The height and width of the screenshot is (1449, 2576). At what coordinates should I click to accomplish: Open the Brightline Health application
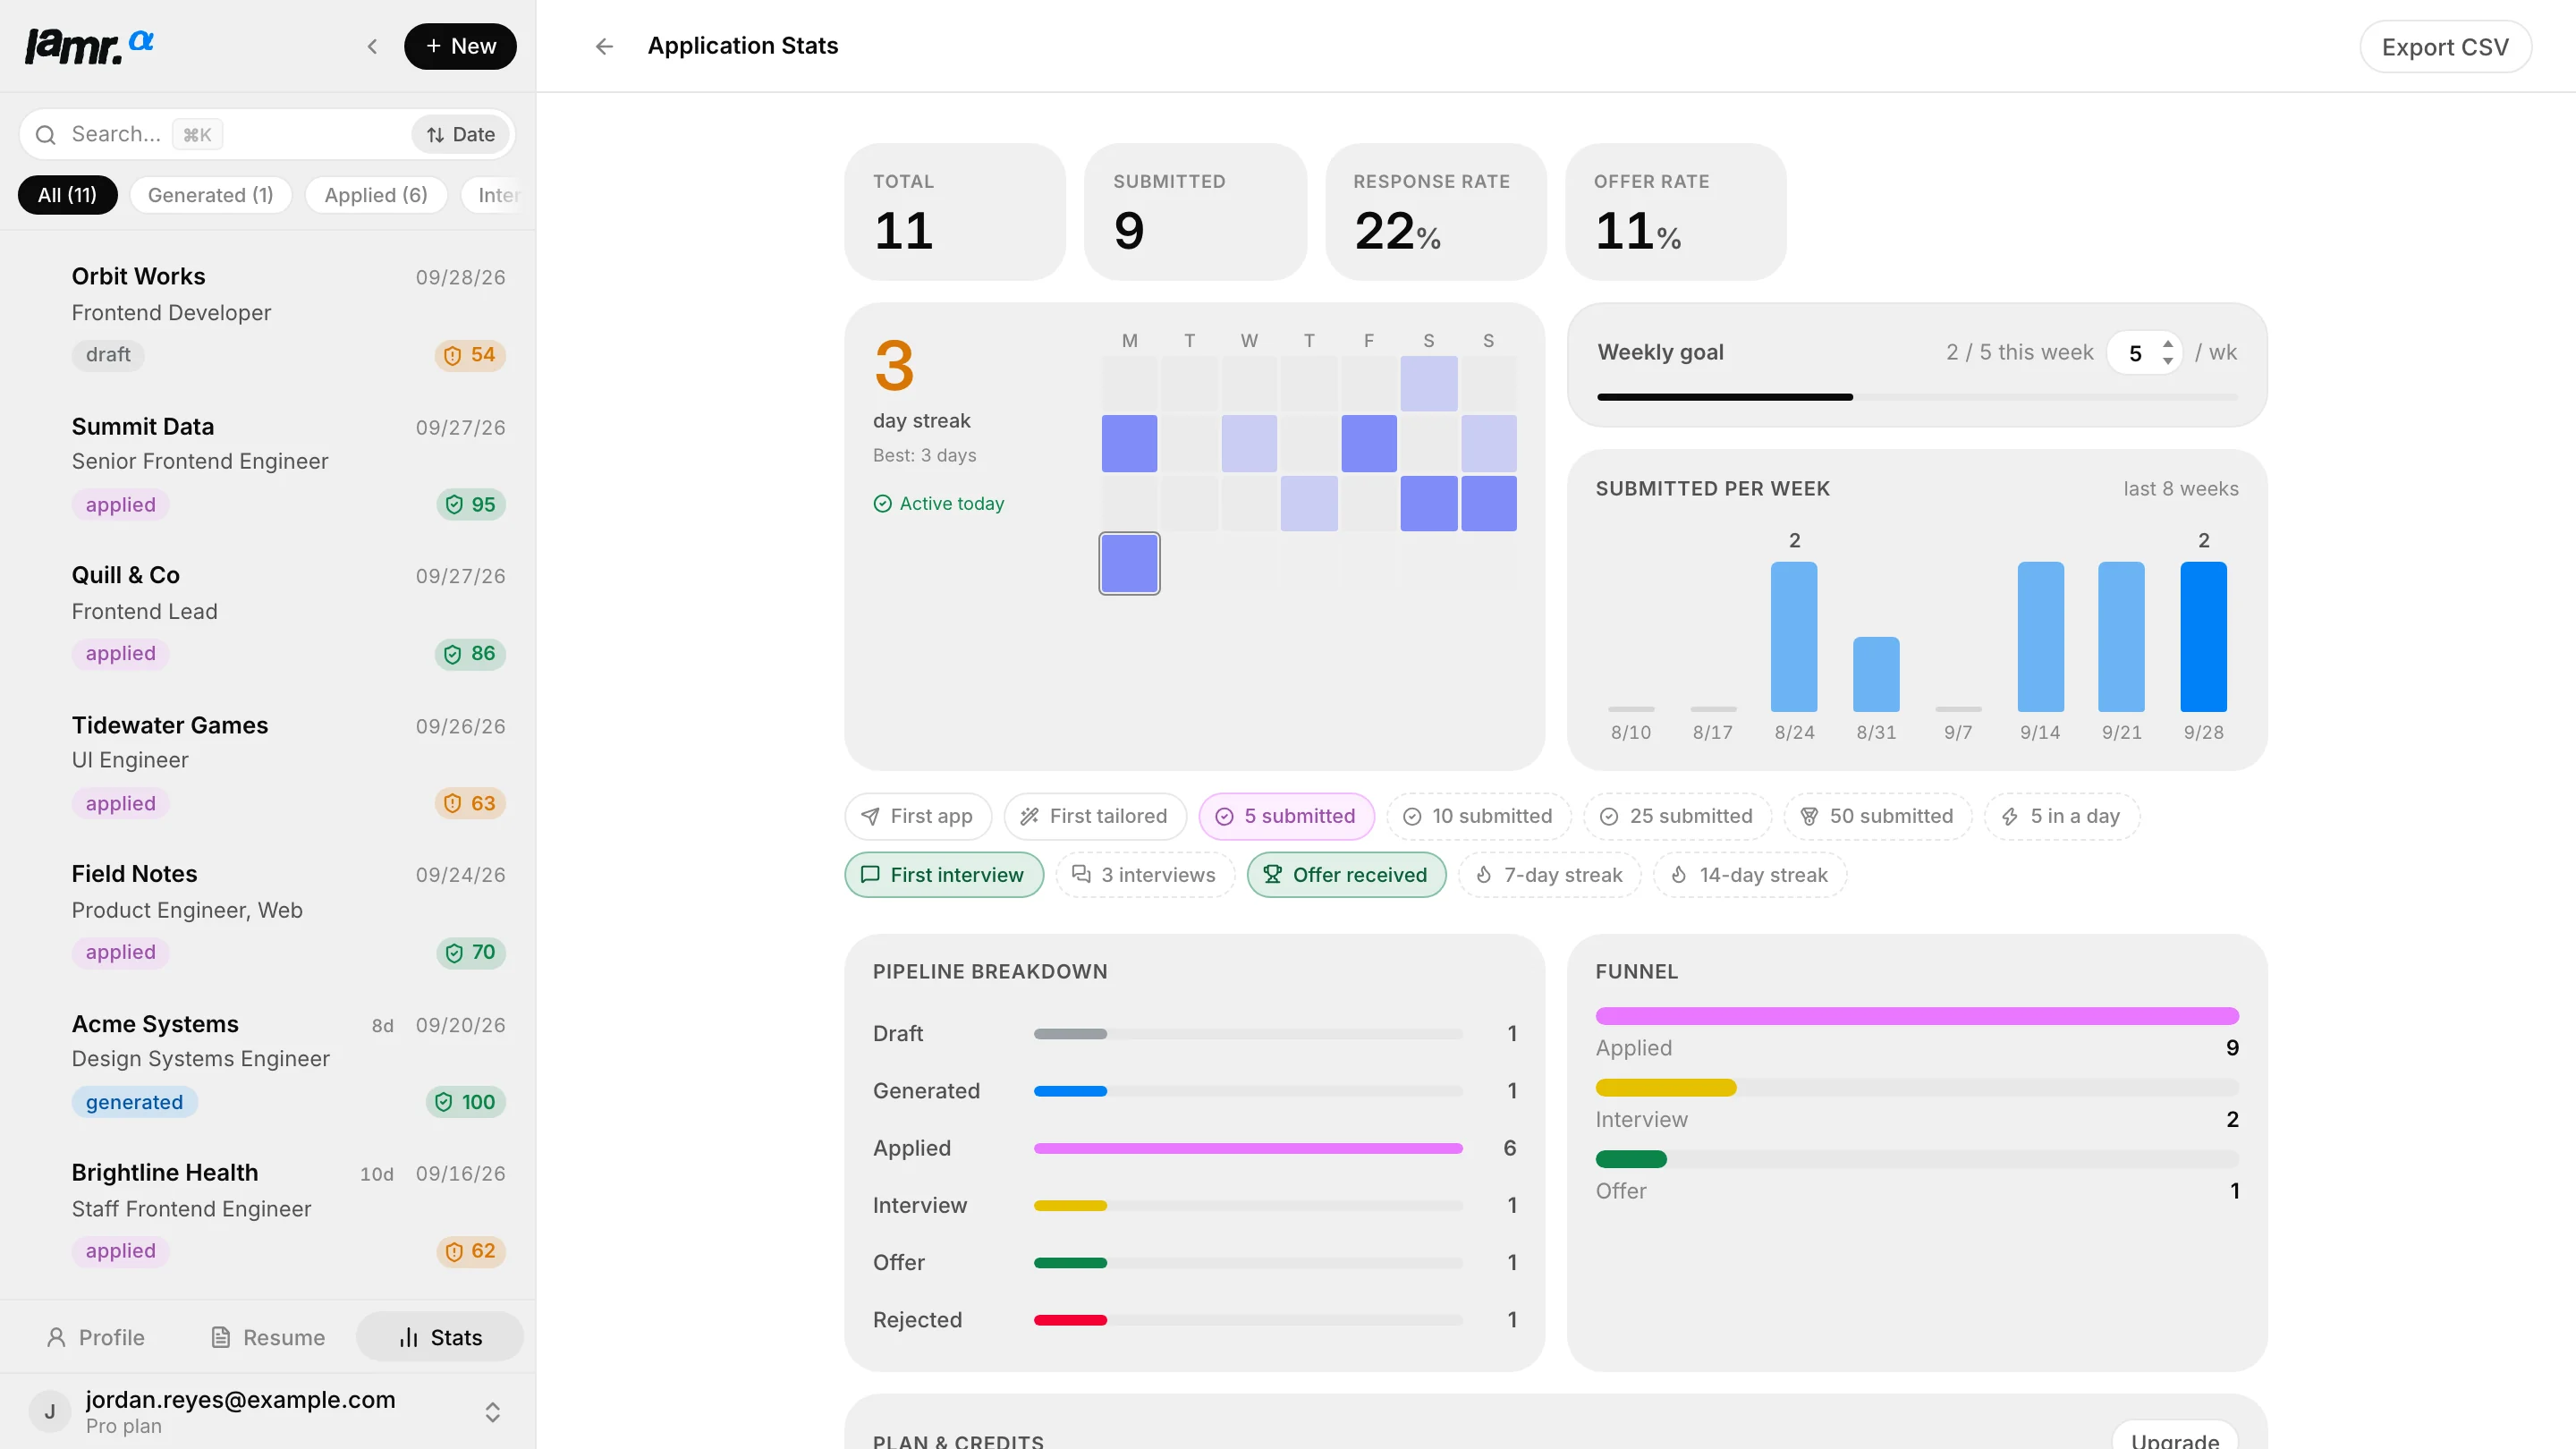268,1212
